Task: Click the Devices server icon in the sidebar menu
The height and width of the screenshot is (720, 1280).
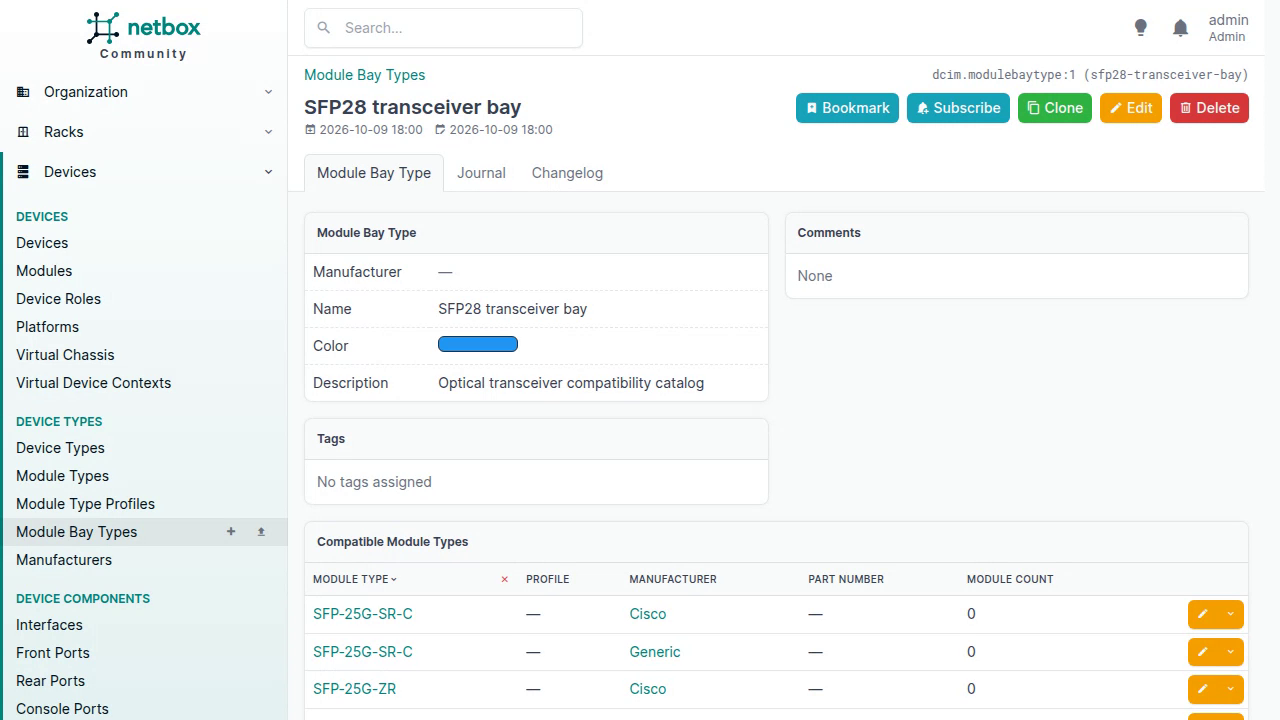Action: point(23,172)
